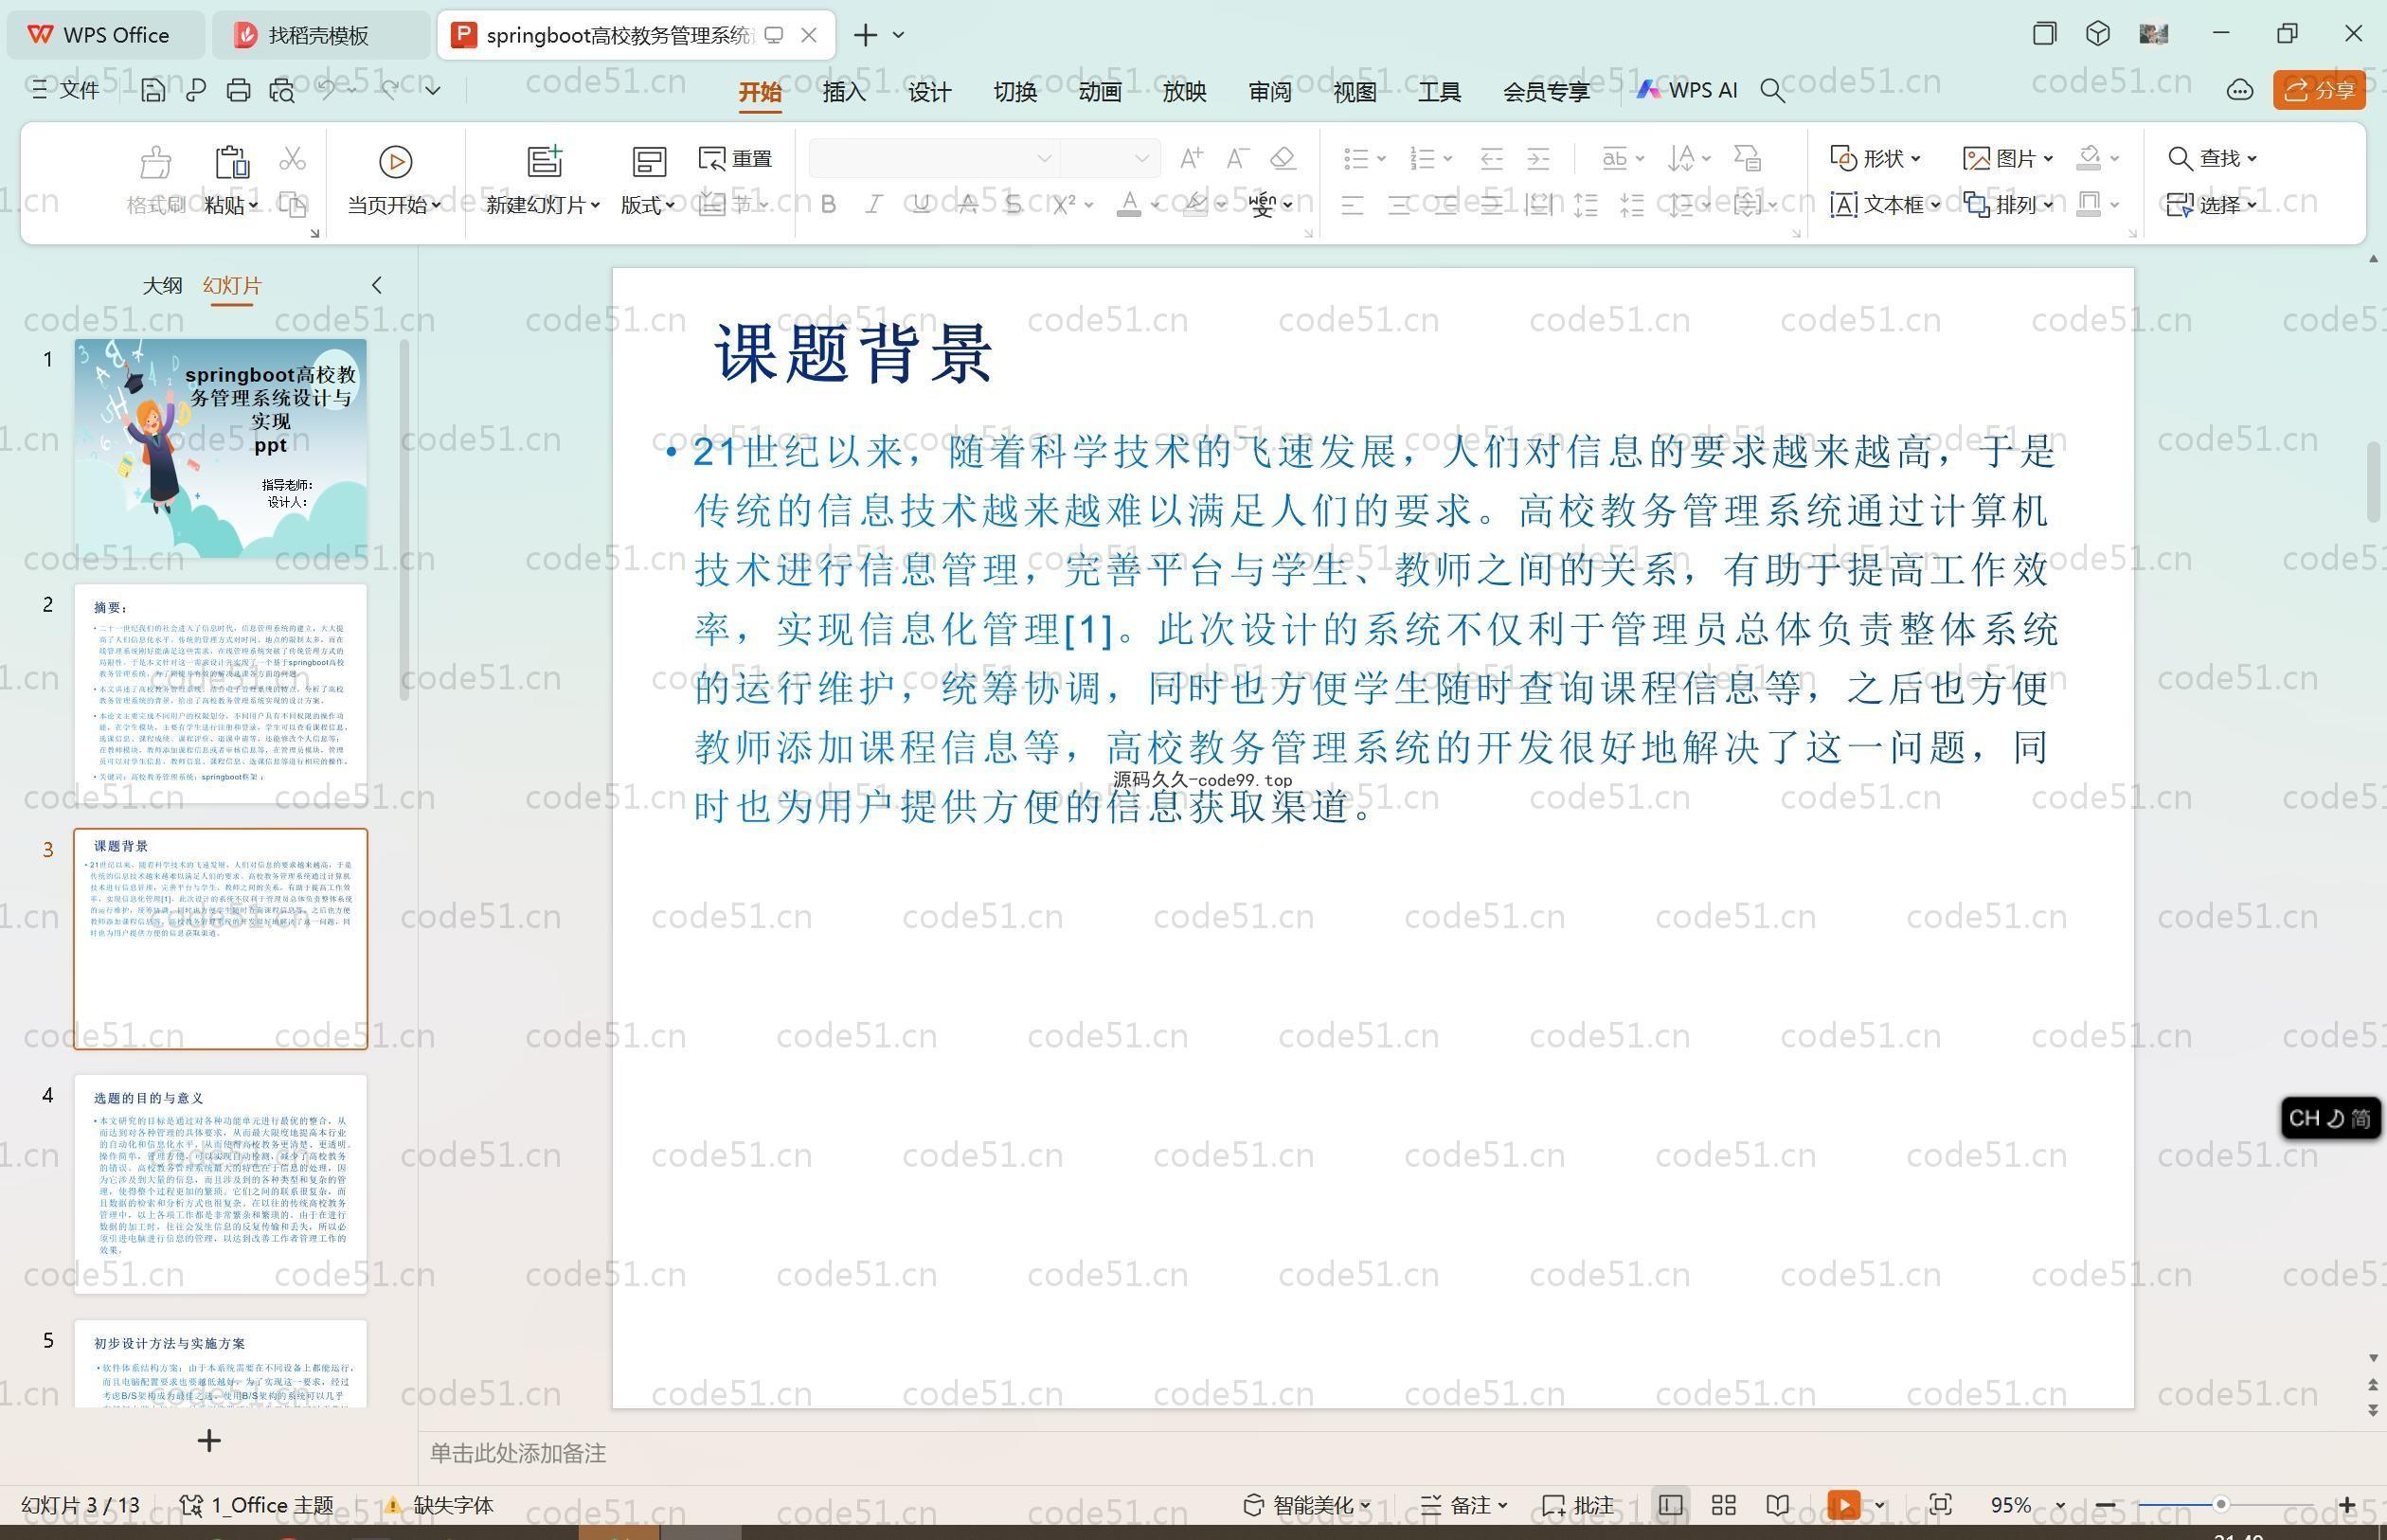The width and height of the screenshot is (2387, 1540).
Task: Collapse the slide thumbnail panel
Action: (x=377, y=285)
